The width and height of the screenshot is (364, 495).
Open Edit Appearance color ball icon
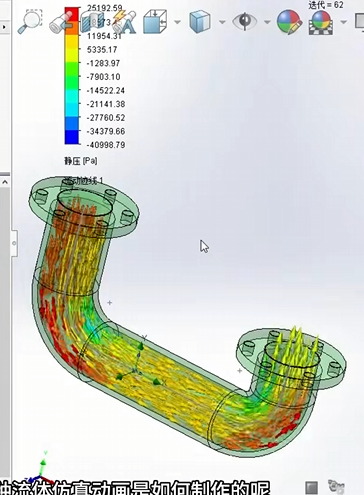[x=289, y=22]
